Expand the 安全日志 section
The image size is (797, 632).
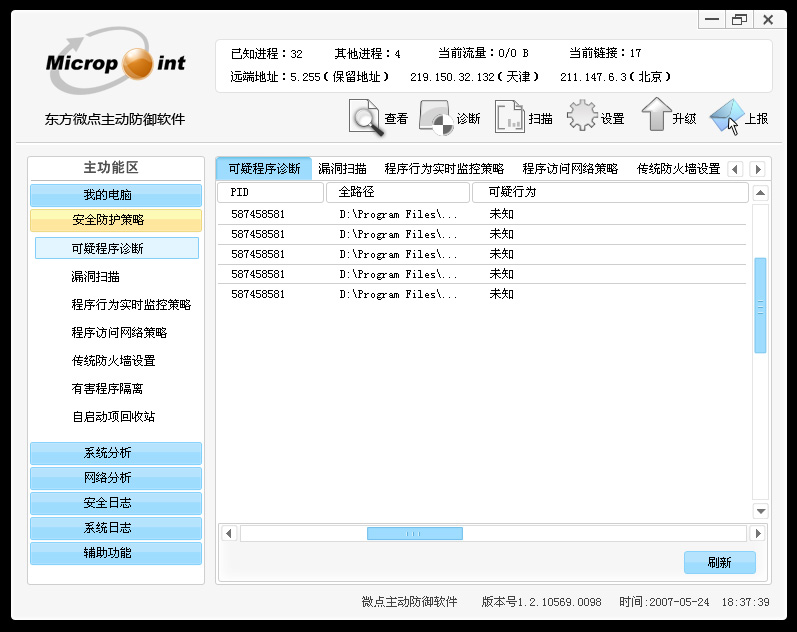click(115, 503)
